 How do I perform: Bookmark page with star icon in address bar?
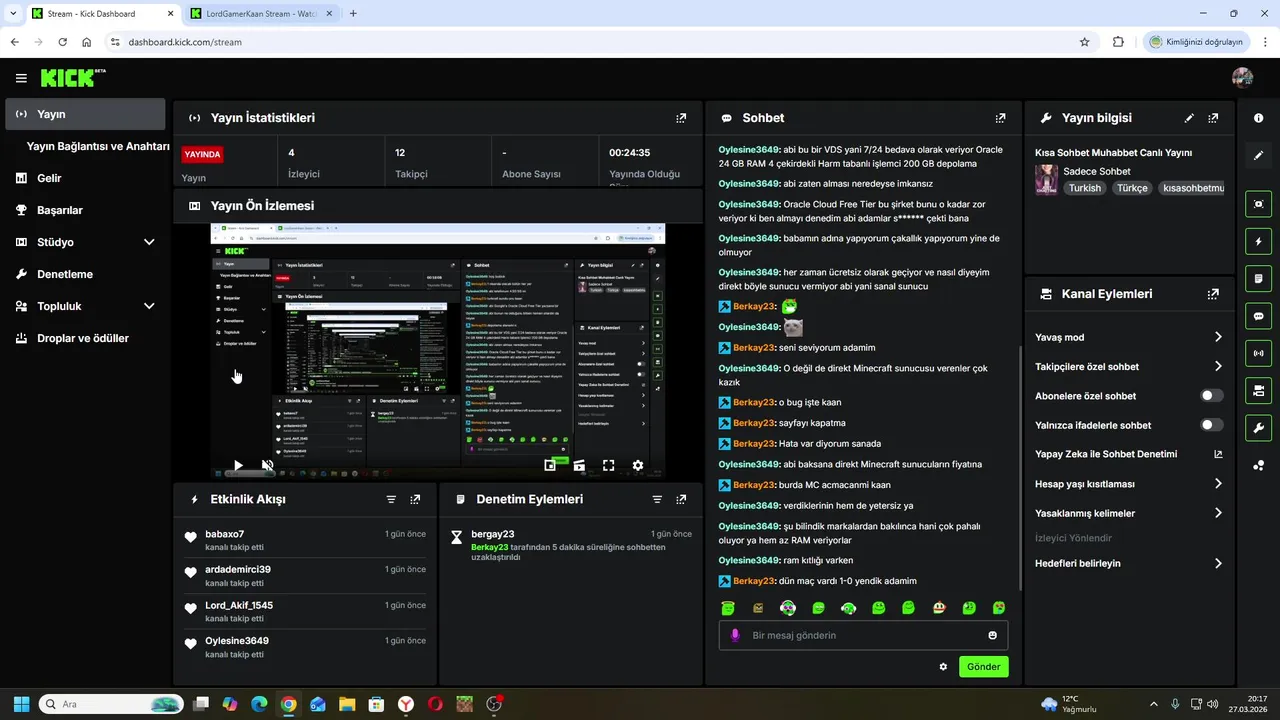tap(1084, 42)
